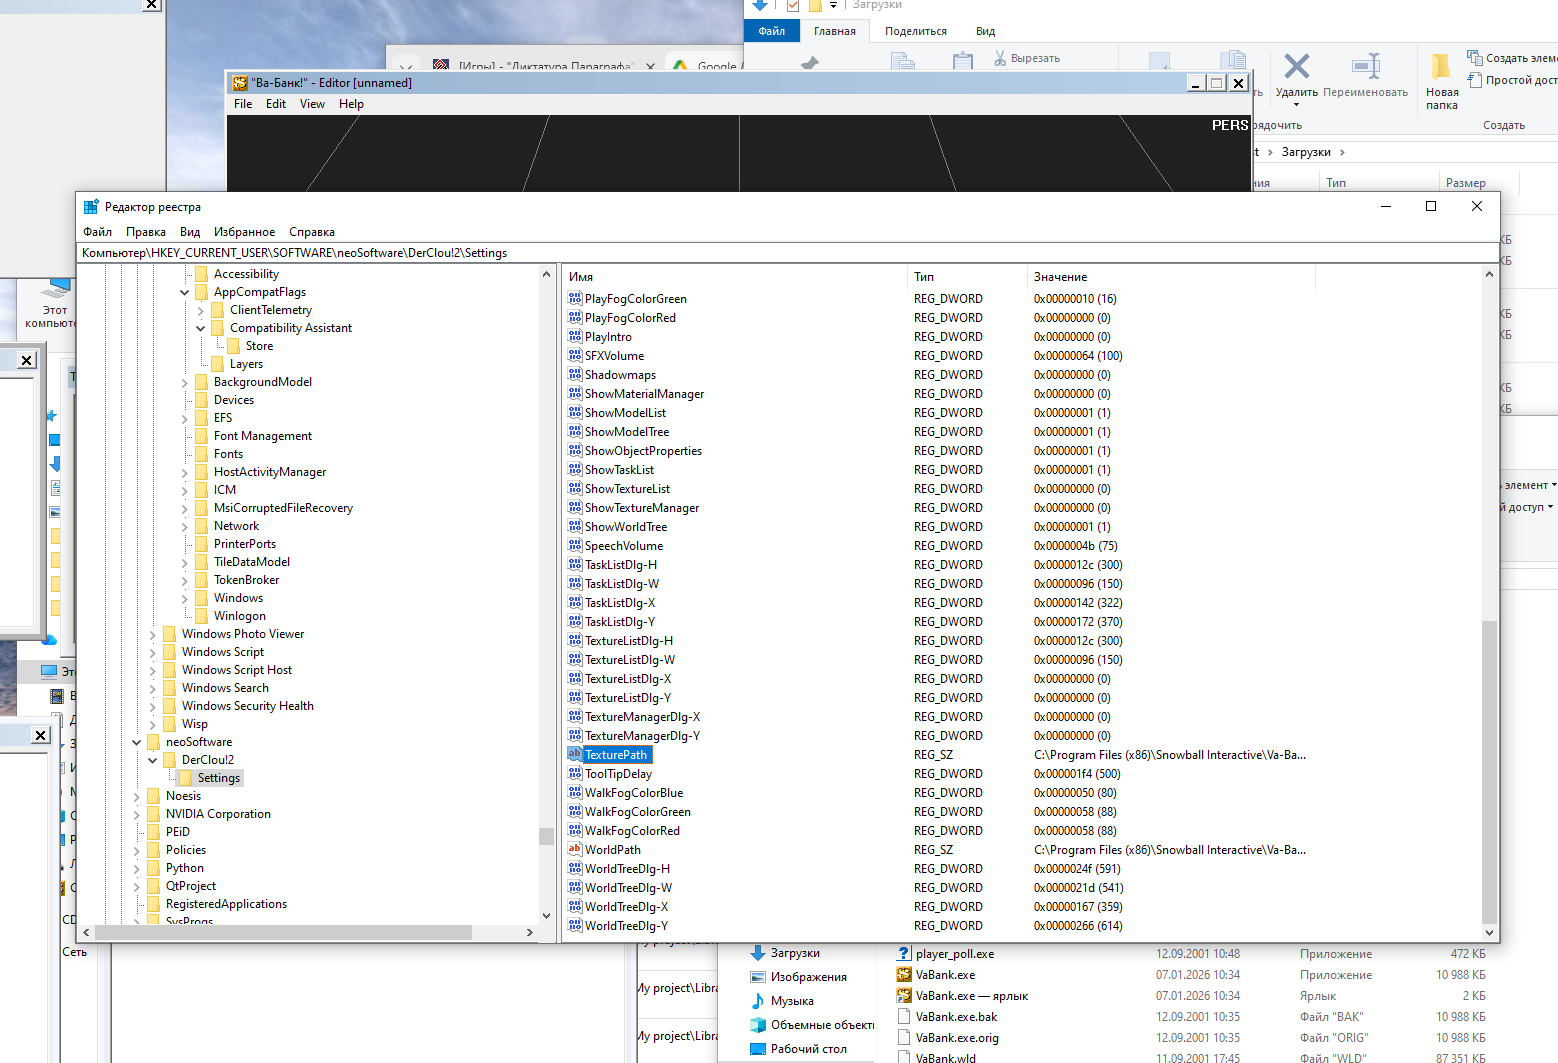Open the View menu in Ва-Банк Editor
The height and width of the screenshot is (1063, 1558).
pos(312,104)
